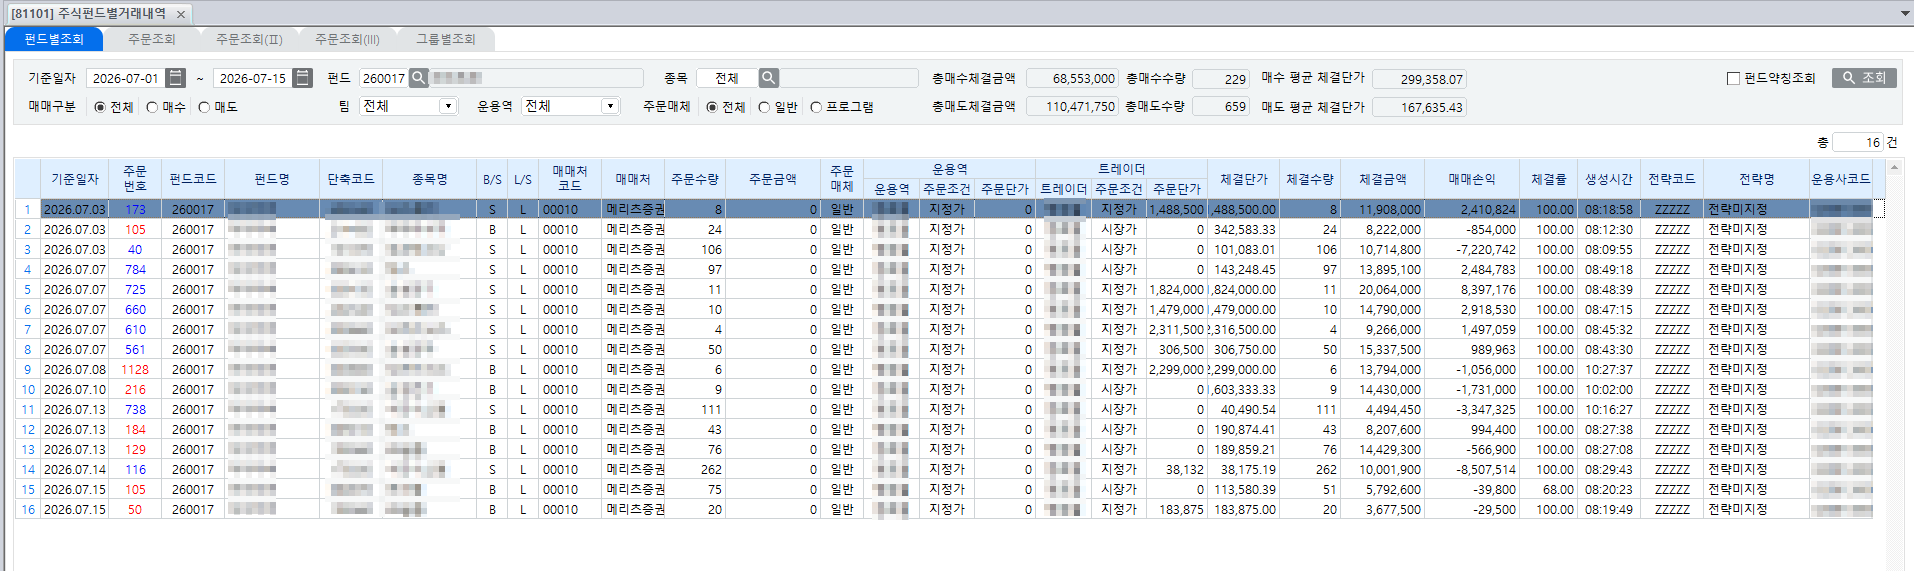1914x571 pixels.
Task: Edit the start date field 2026-07-01
Action: pos(125,78)
